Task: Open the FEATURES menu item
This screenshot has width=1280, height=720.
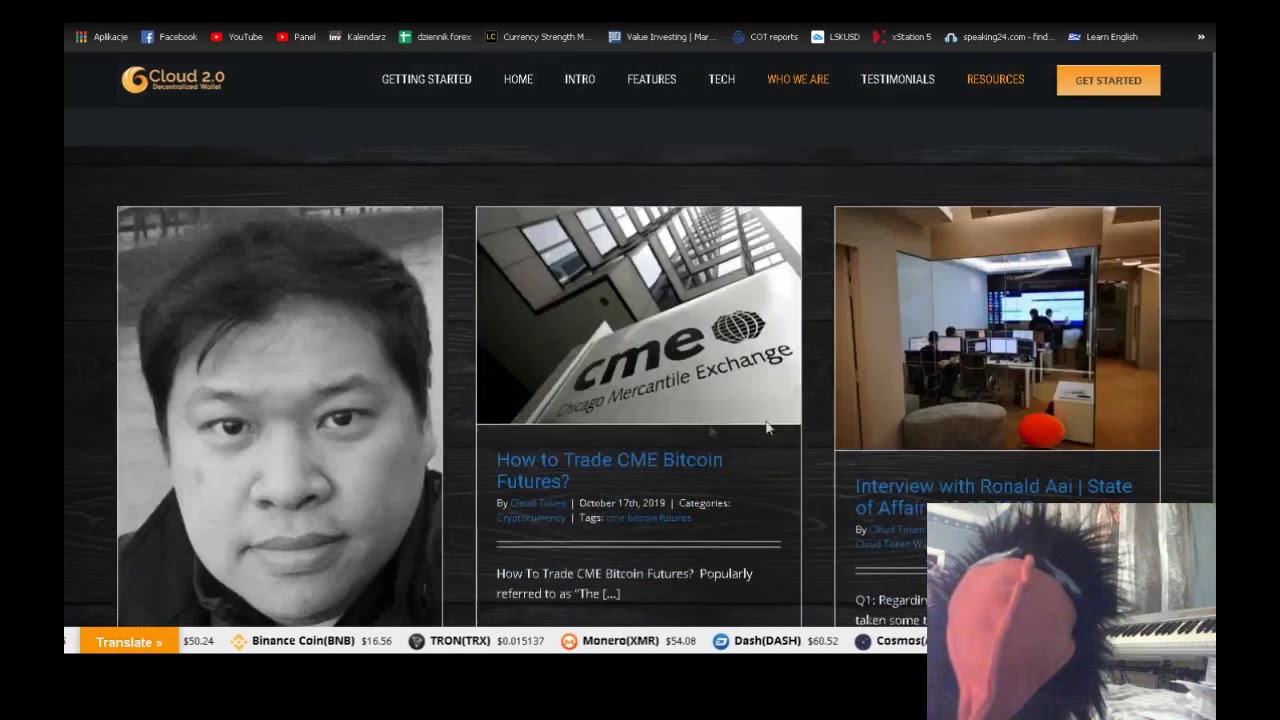Action: point(652,79)
